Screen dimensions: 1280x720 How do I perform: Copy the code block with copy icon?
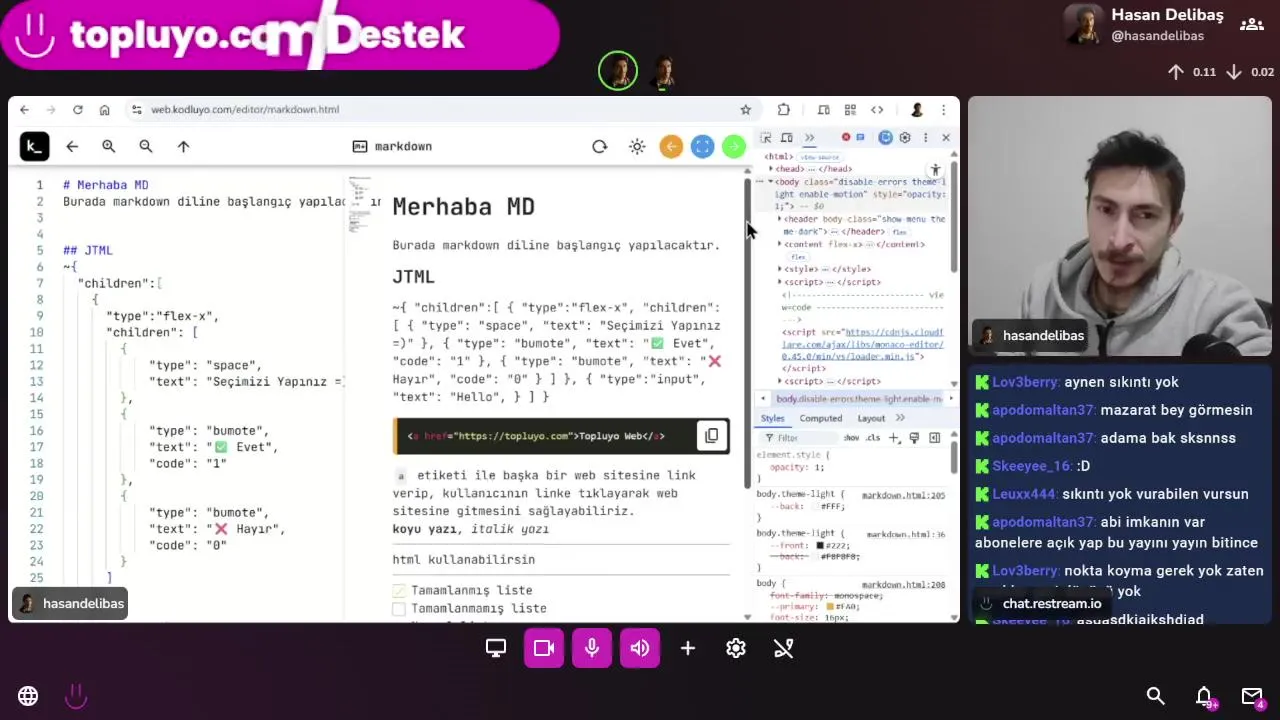(x=711, y=436)
